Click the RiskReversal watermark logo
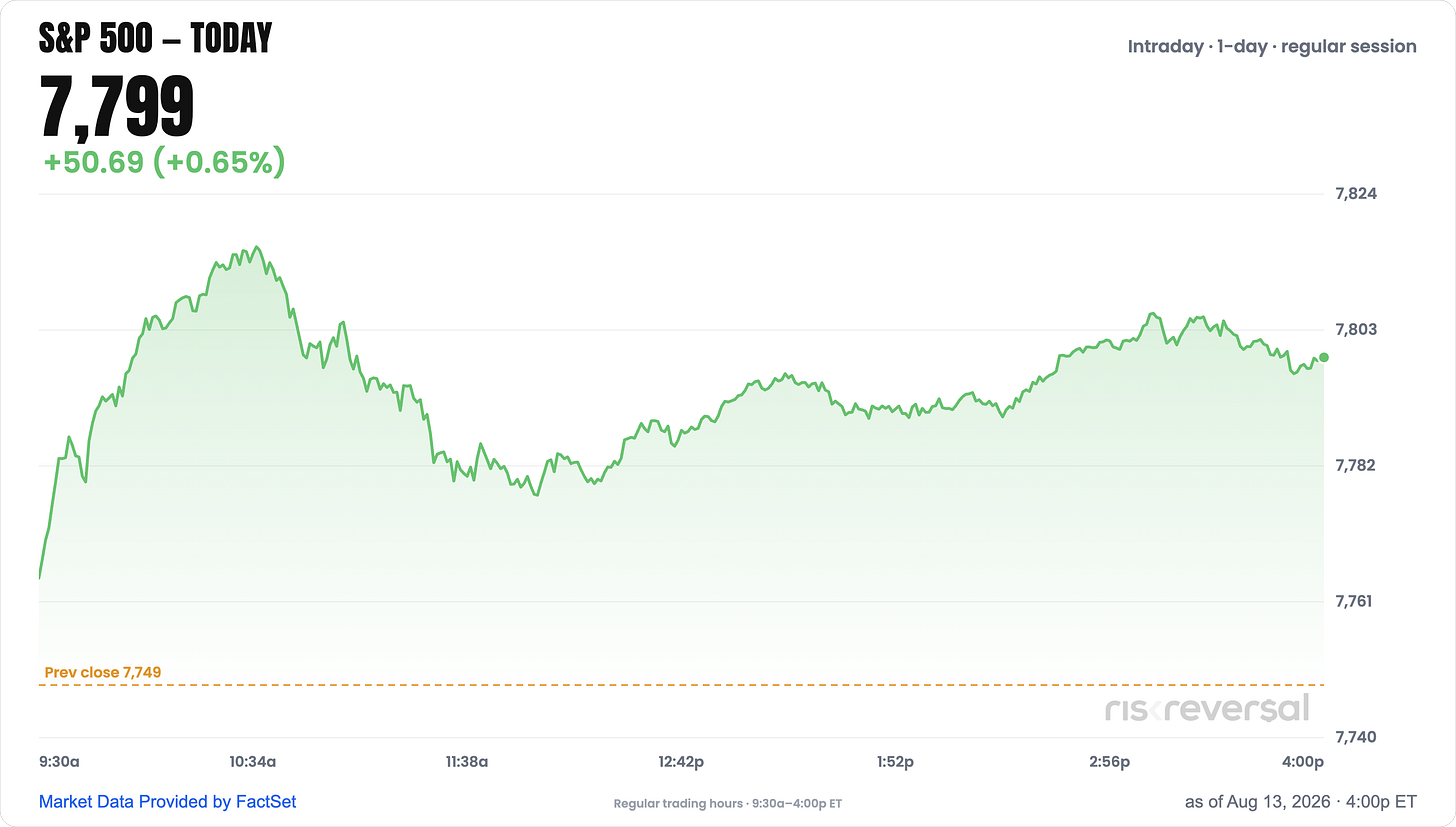The image size is (1456, 827). 1207,709
